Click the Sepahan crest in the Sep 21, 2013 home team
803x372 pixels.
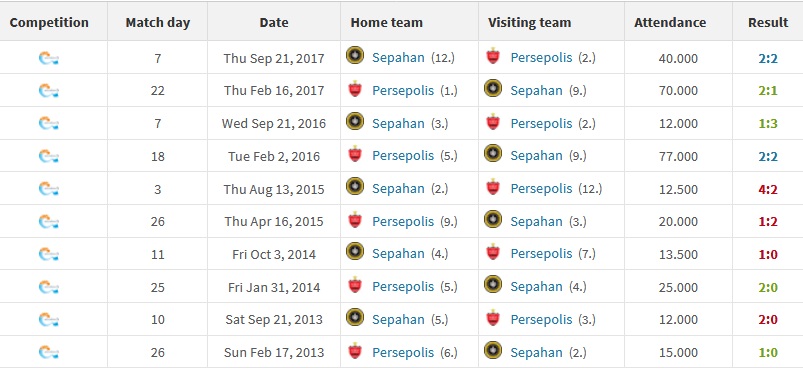(x=355, y=317)
